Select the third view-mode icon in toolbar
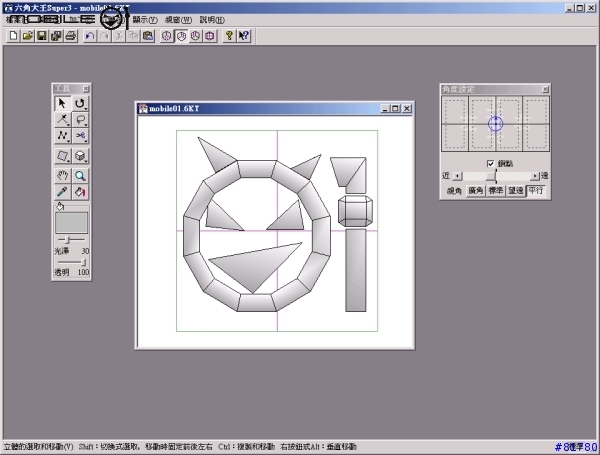The image size is (600, 455). click(x=196, y=36)
